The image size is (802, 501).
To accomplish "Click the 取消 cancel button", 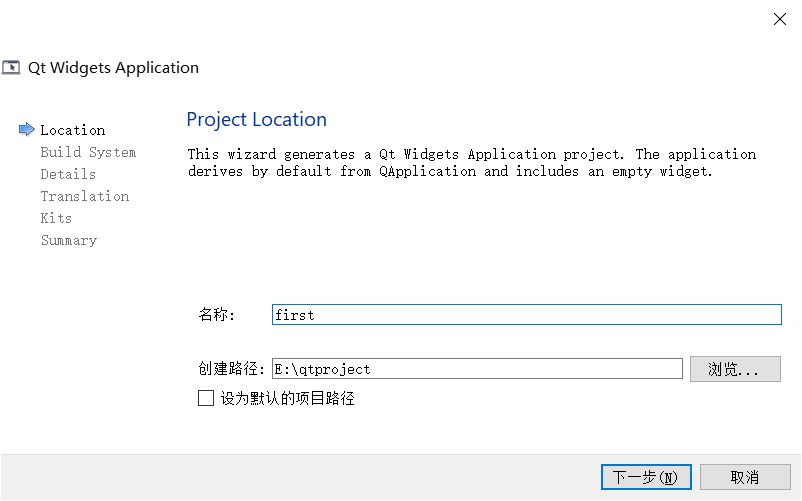I will pos(745,477).
